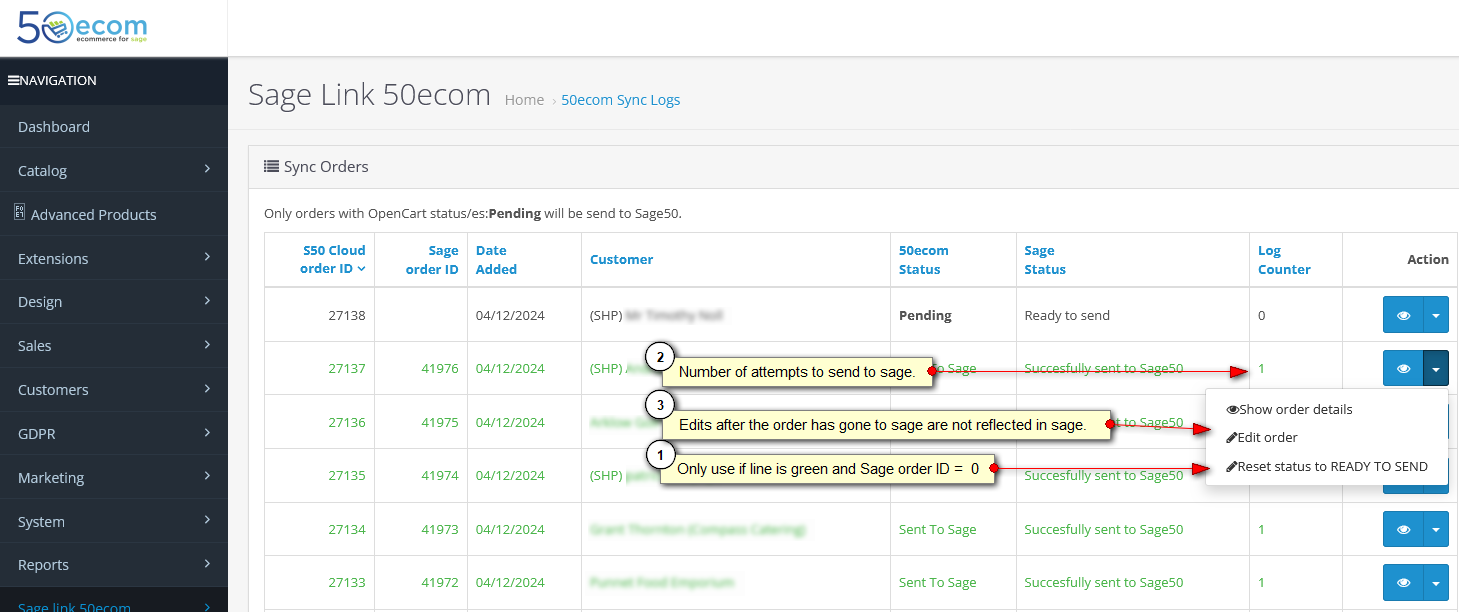Click order ID 27136 cell

tap(347, 422)
